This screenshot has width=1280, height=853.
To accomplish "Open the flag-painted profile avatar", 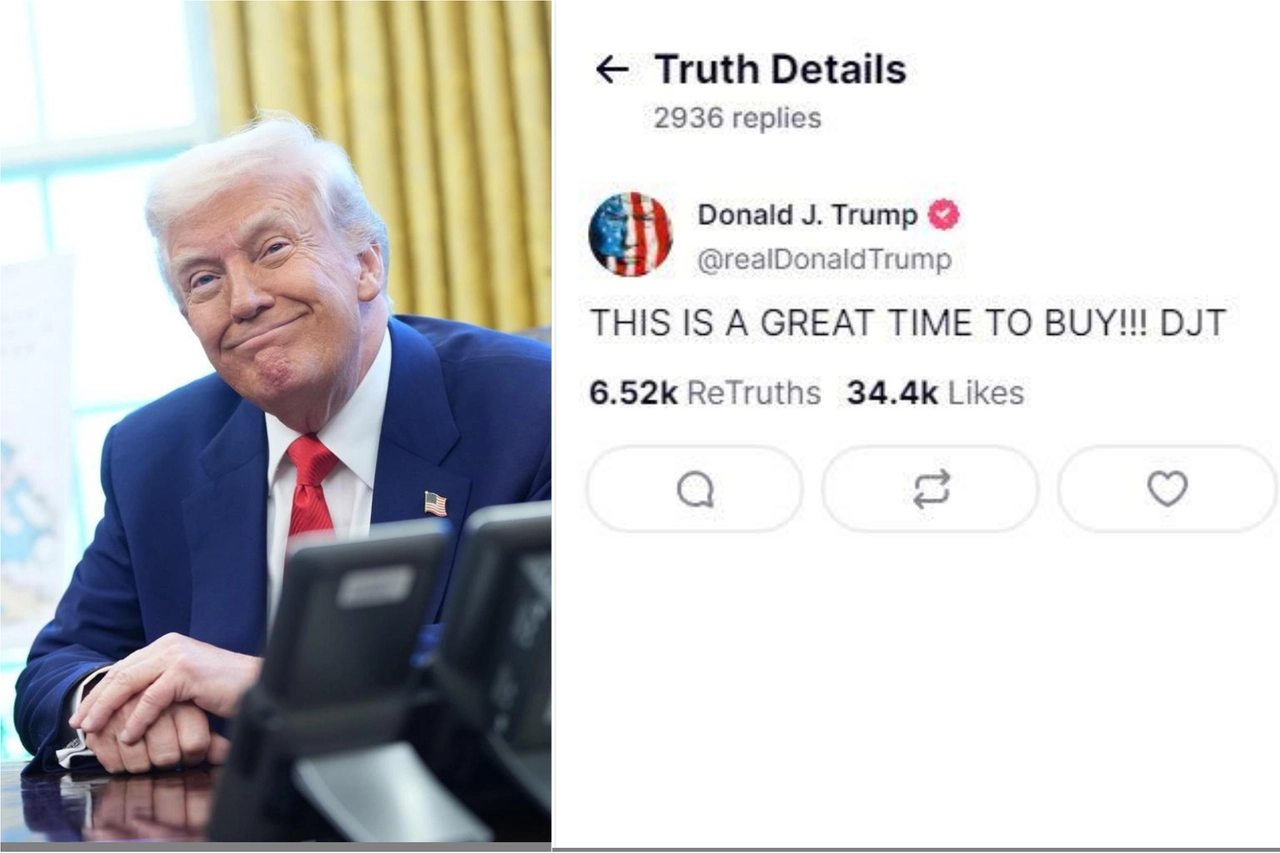I will (x=630, y=234).
